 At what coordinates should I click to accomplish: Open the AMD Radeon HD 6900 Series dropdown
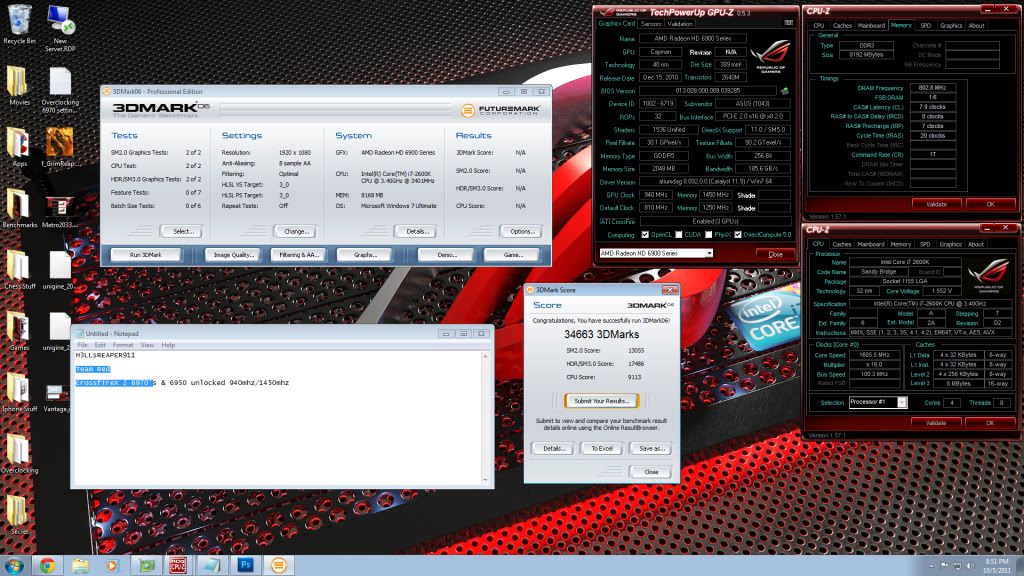(x=656, y=253)
